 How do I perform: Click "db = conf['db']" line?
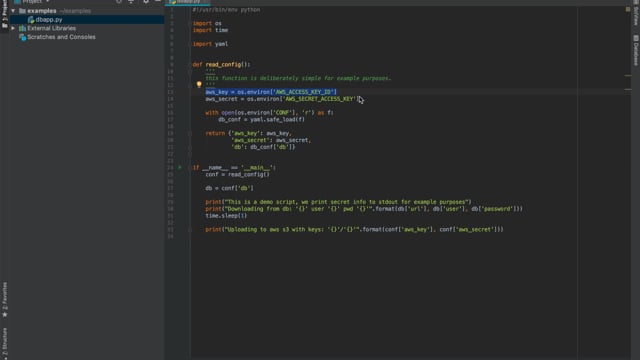pos(229,188)
